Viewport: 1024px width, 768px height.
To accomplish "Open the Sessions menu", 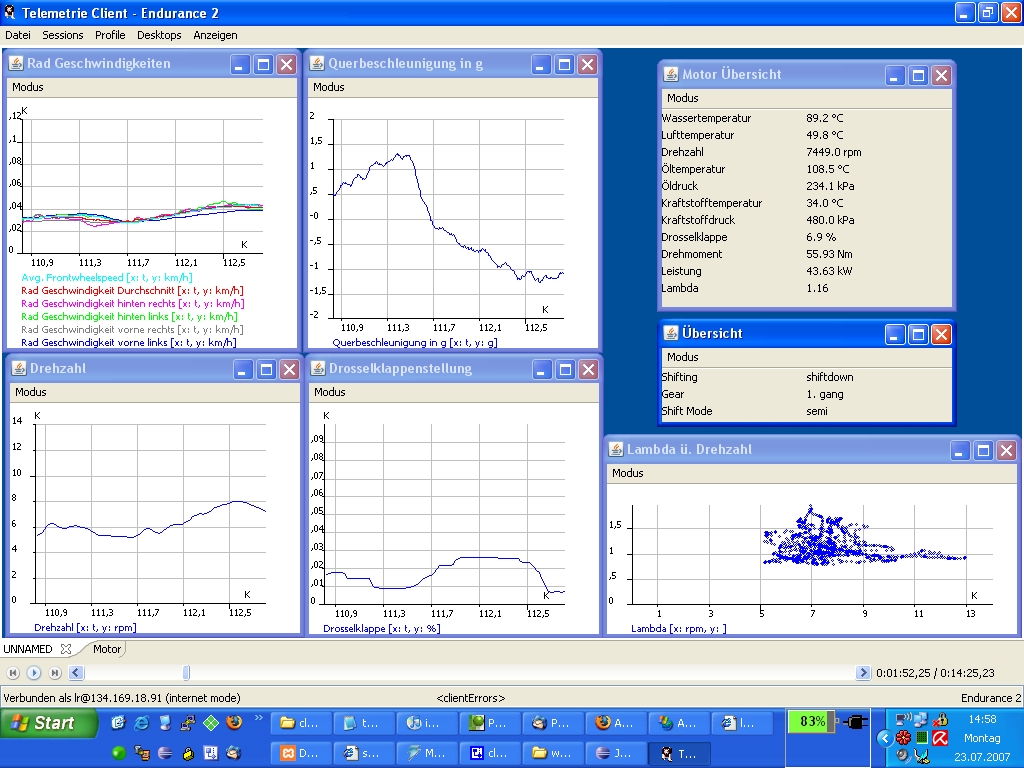I will coord(63,35).
